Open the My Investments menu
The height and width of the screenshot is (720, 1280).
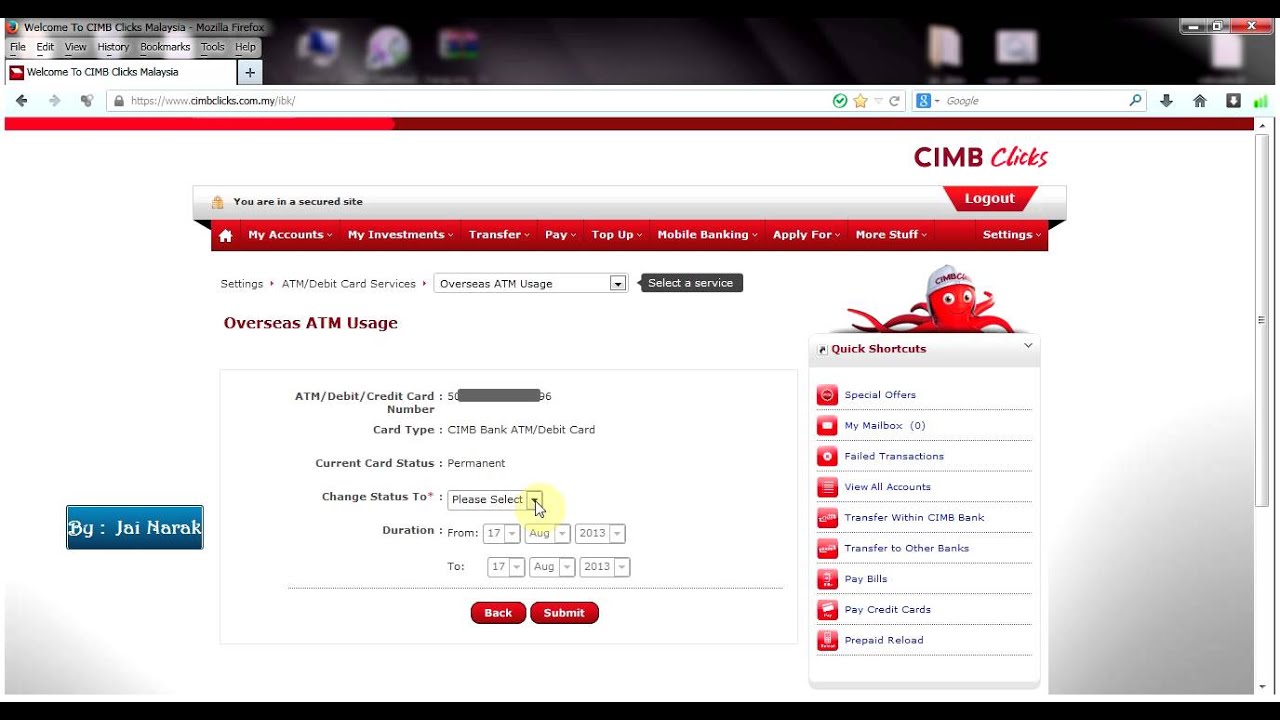tap(400, 235)
